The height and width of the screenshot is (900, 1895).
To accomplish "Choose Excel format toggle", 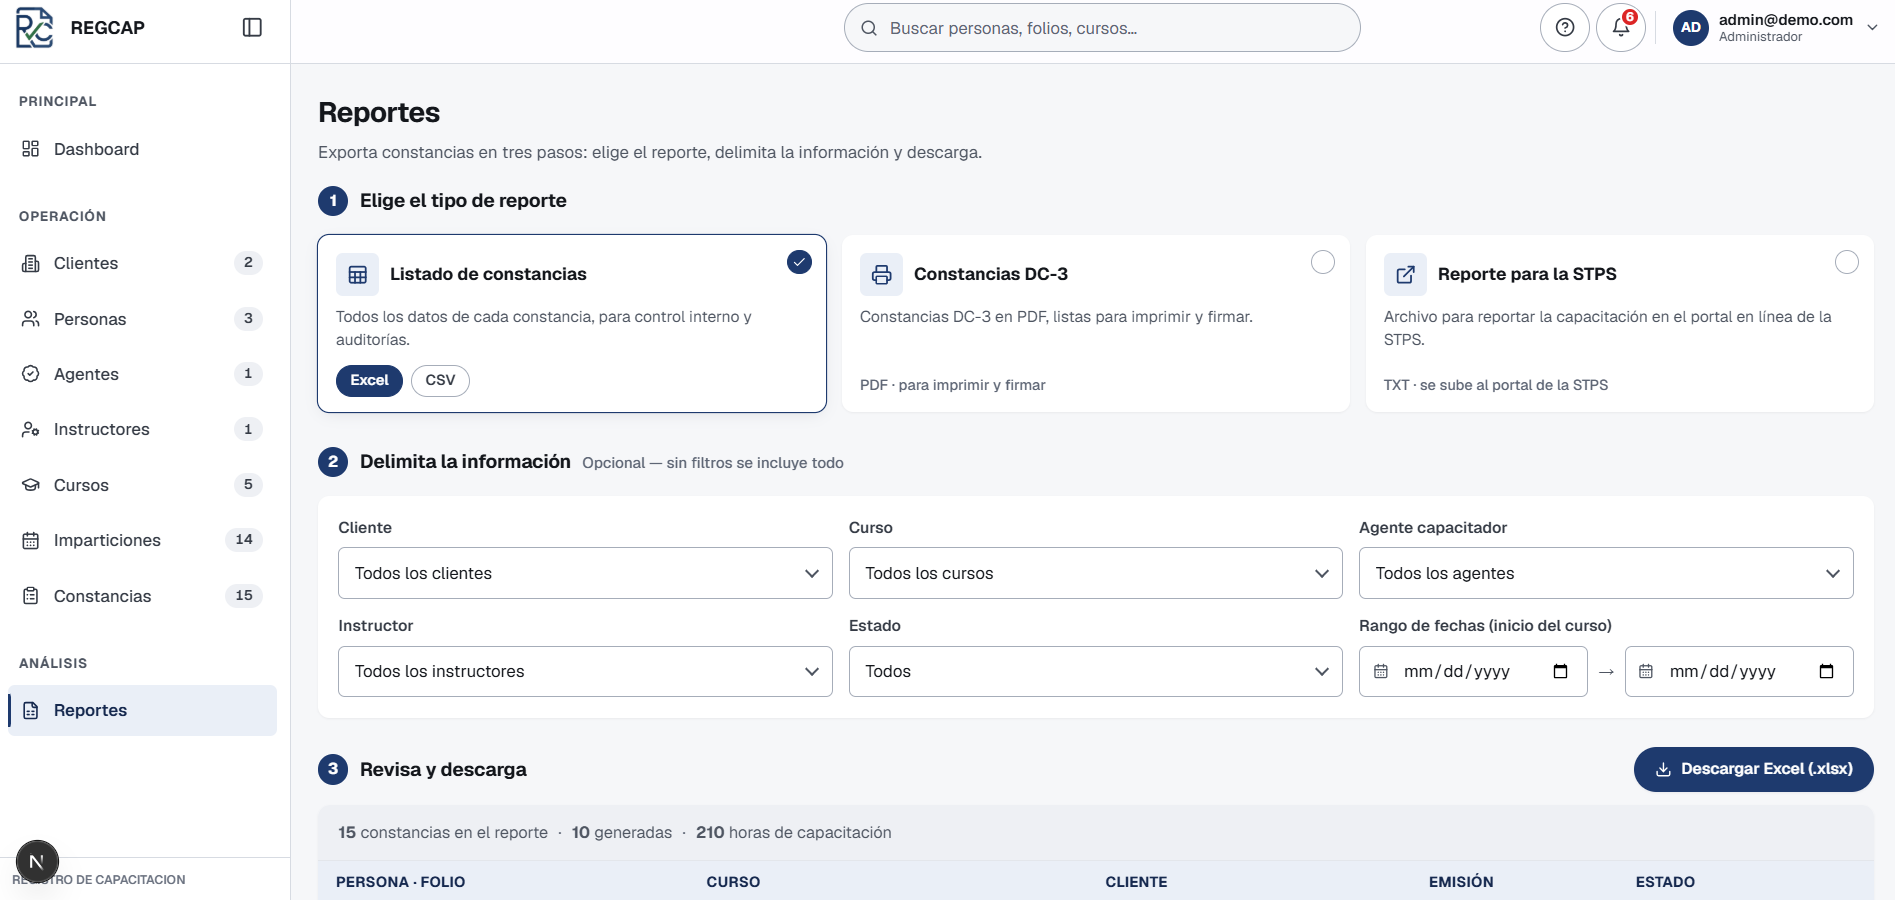I will coord(369,380).
